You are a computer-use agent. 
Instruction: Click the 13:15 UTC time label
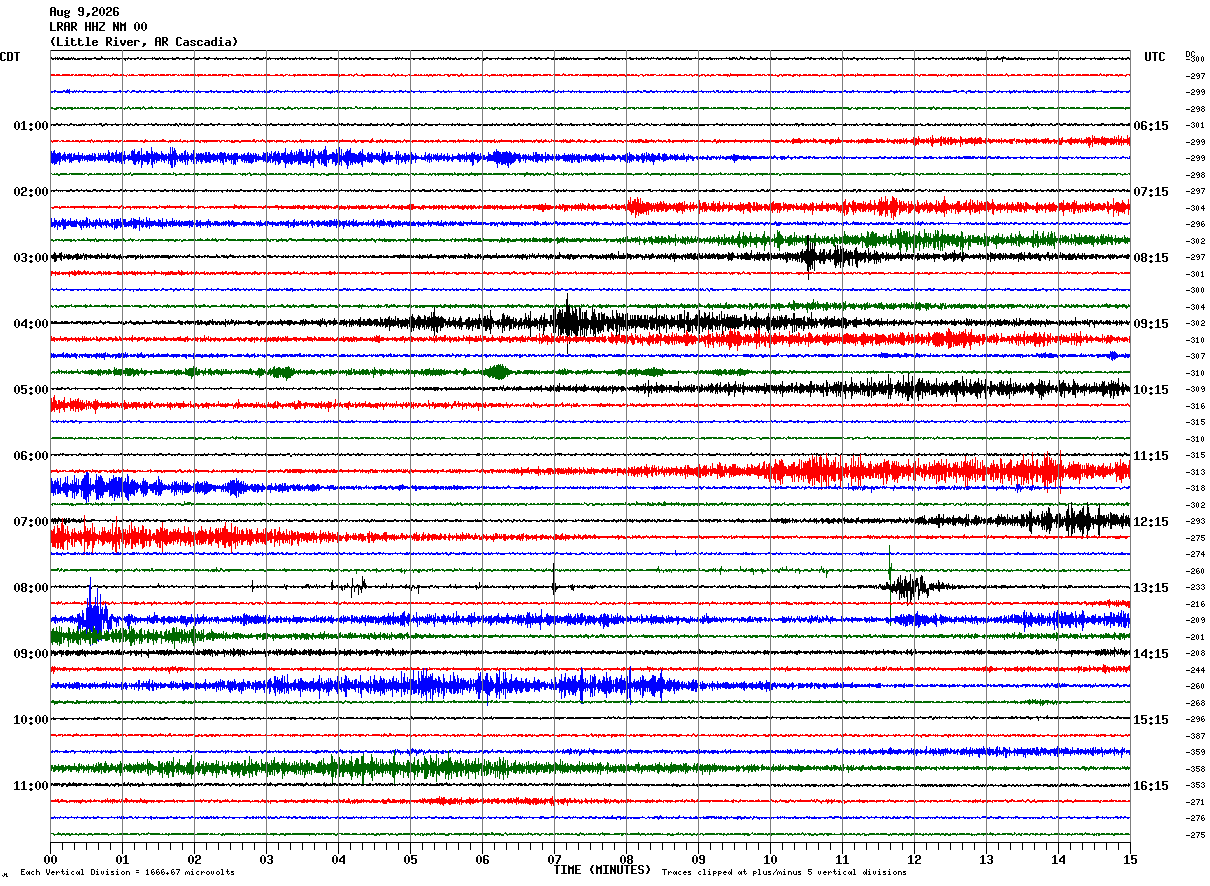coord(1151,588)
